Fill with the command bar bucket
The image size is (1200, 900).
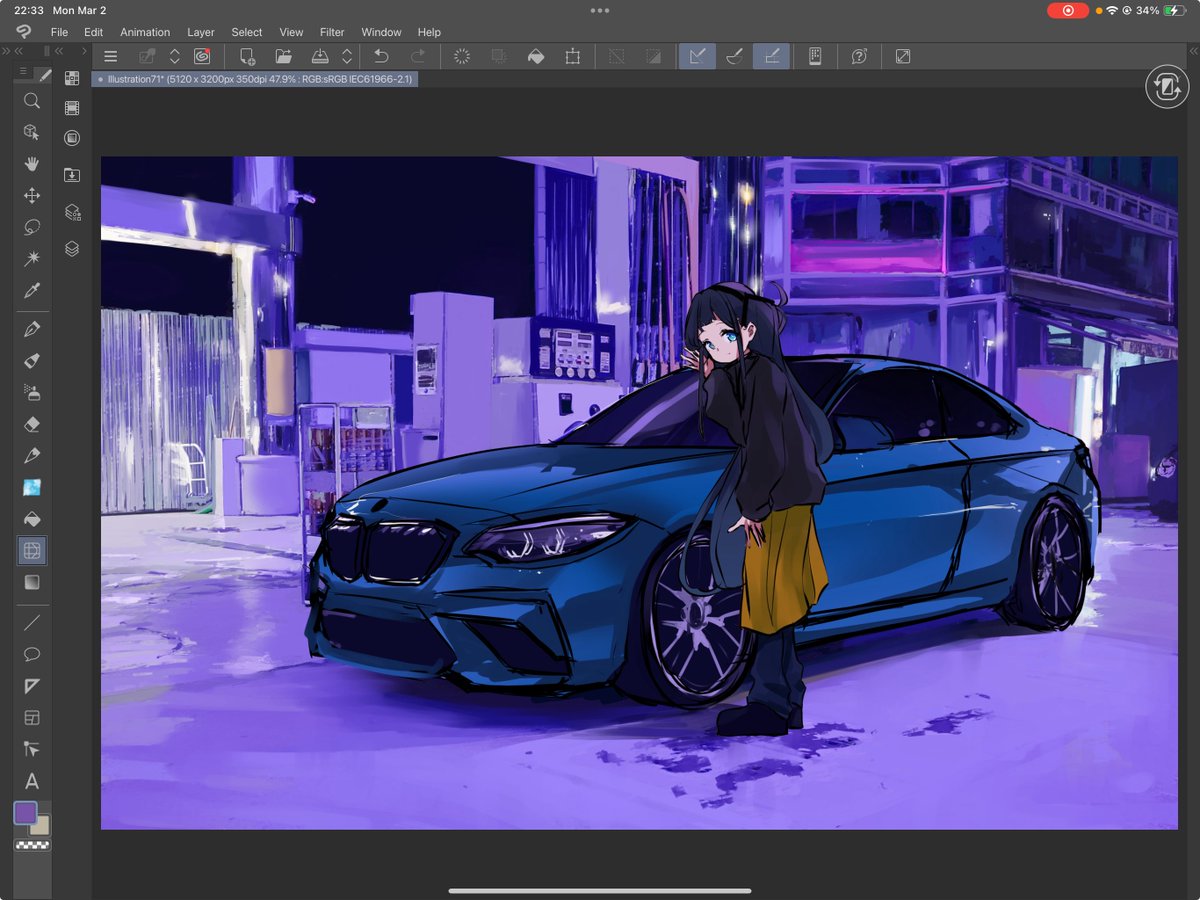coord(536,57)
